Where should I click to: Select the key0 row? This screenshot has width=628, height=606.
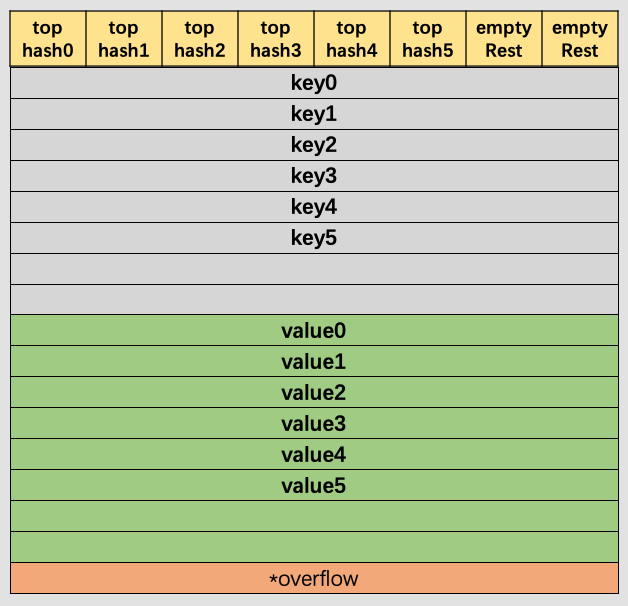click(x=314, y=83)
